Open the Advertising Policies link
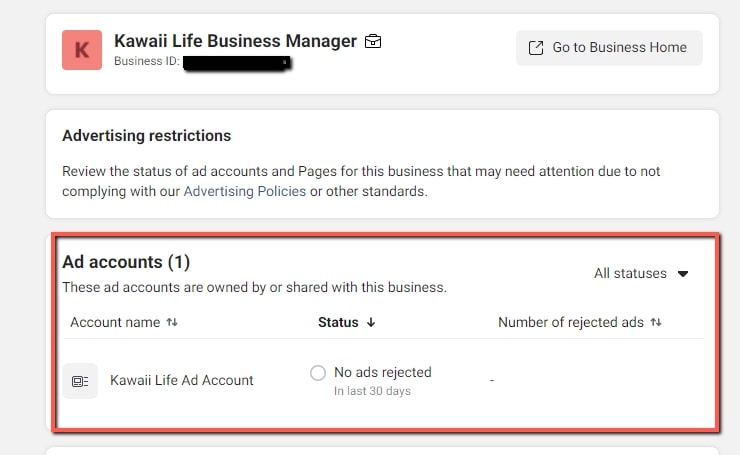740x455 pixels. (x=245, y=191)
